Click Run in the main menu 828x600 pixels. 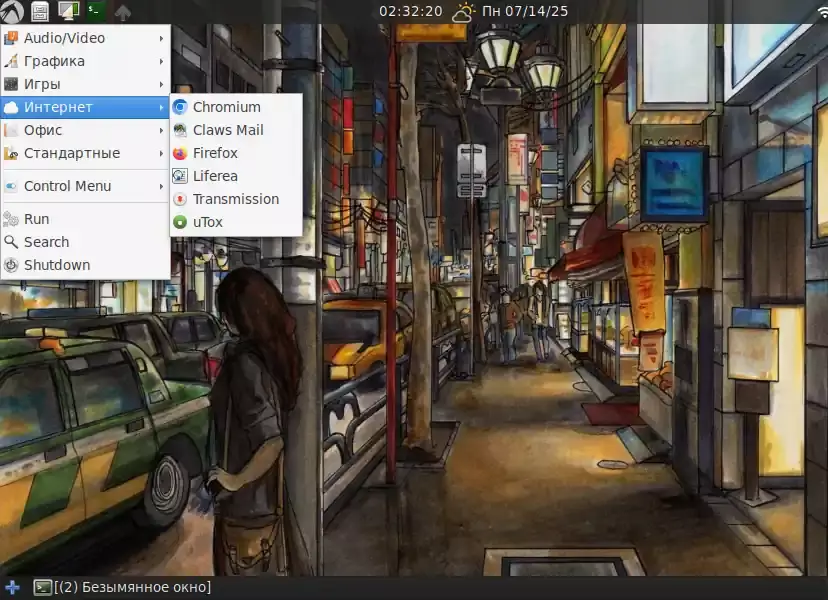click(85, 219)
